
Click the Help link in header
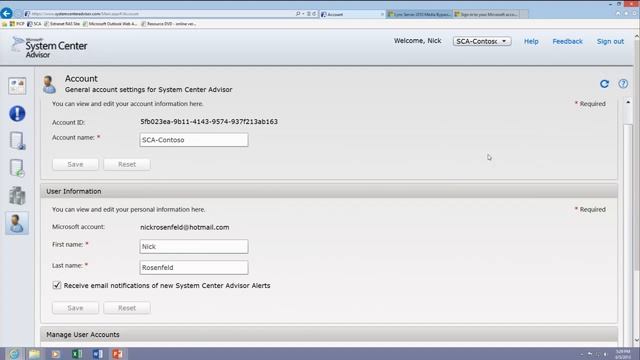[x=531, y=41]
